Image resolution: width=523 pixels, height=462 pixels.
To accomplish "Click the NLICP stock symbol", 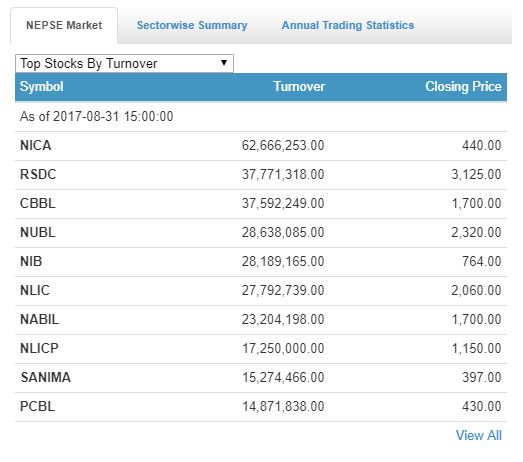I will coord(39,349).
